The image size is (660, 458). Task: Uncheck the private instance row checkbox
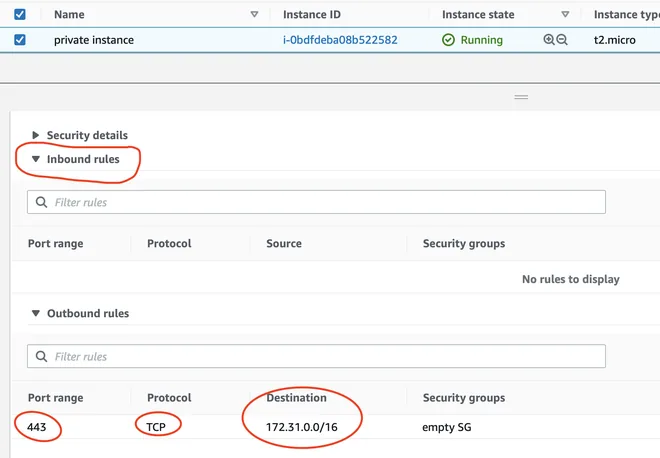20,40
